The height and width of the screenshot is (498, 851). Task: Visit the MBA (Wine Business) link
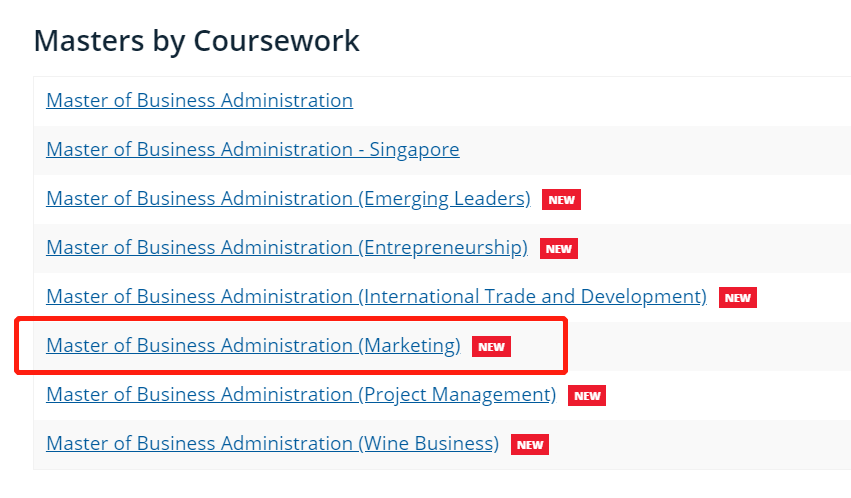272,443
